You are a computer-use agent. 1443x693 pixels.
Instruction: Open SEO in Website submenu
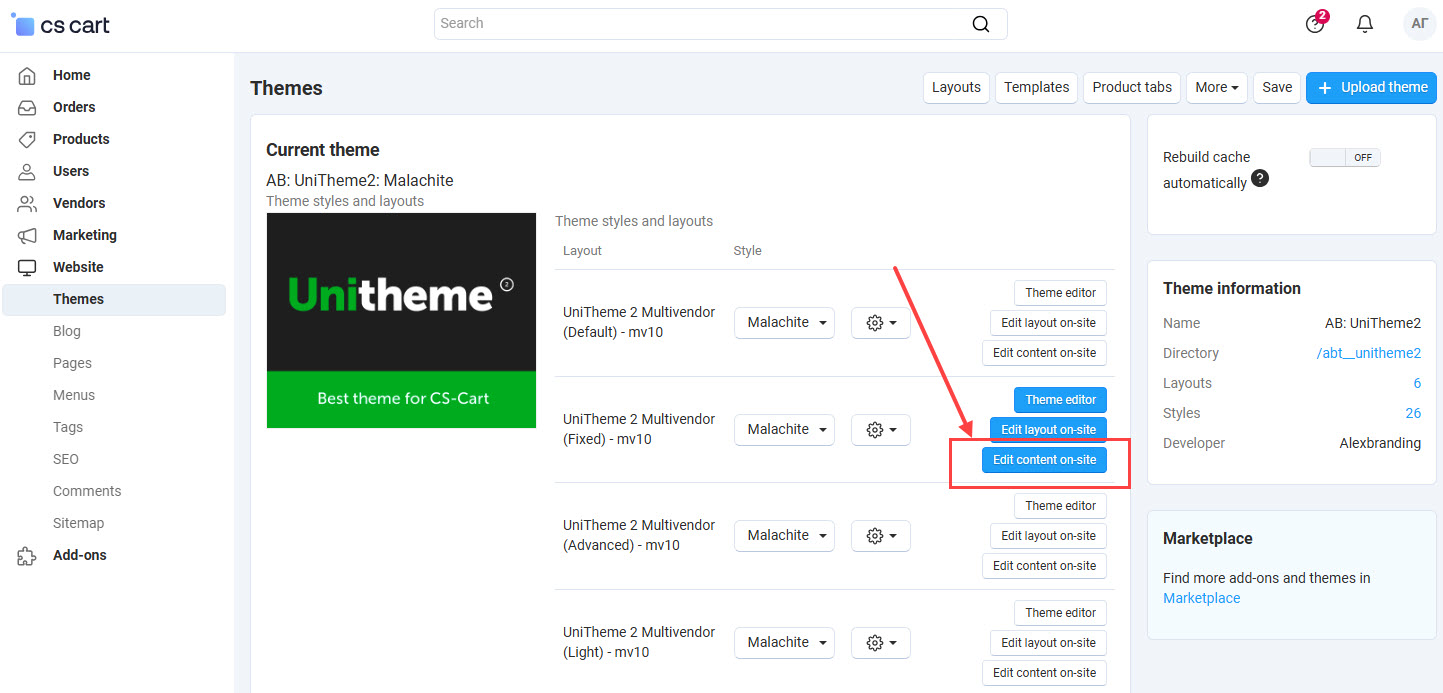click(x=66, y=459)
